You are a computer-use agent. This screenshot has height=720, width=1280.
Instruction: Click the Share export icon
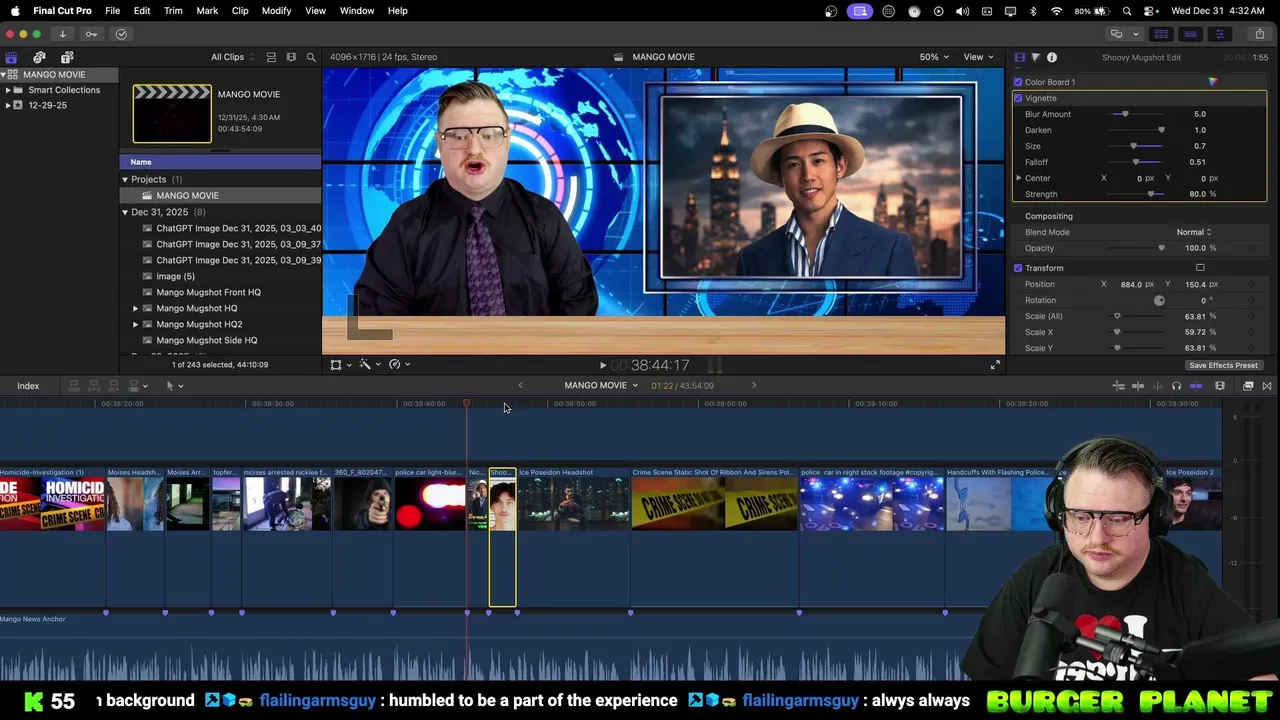tap(1259, 34)
